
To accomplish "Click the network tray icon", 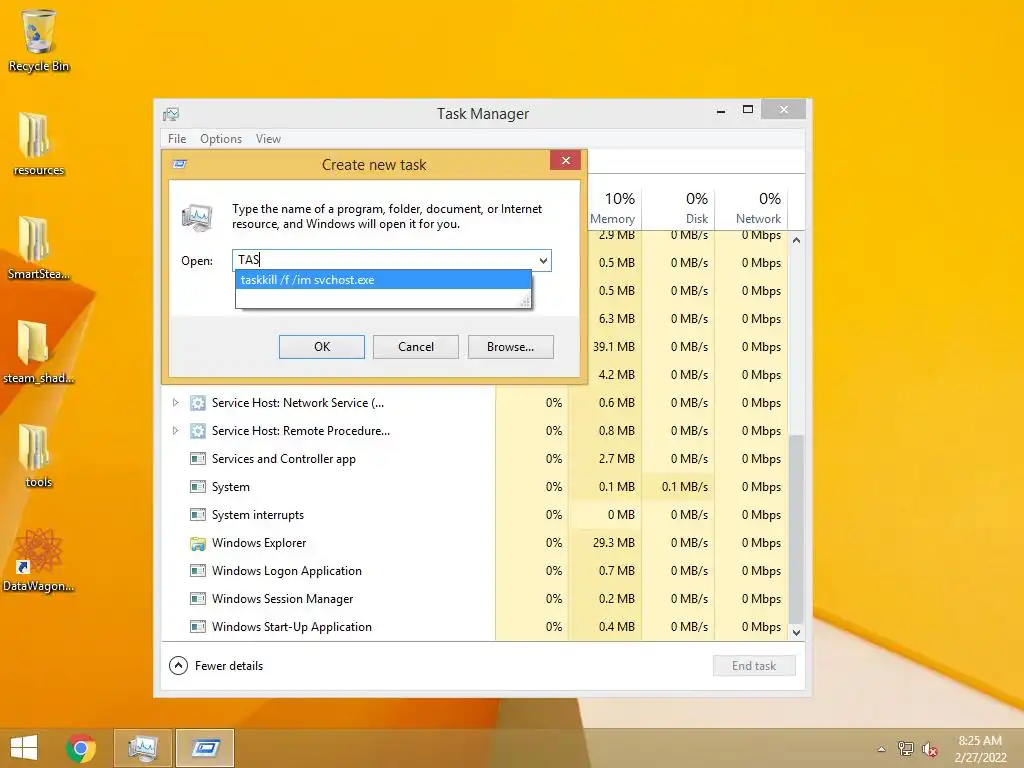I will 906,749.
